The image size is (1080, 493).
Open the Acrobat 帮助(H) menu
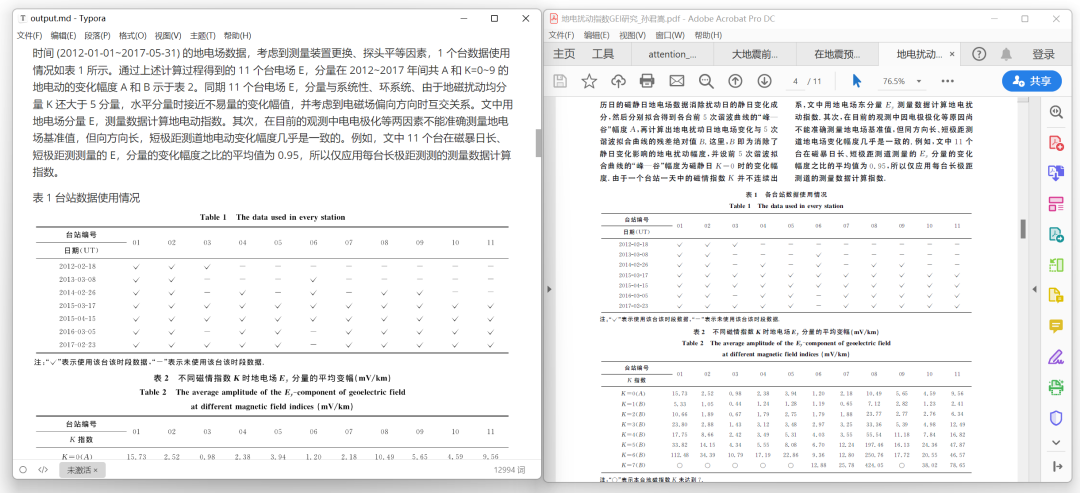tap(708, 36)
